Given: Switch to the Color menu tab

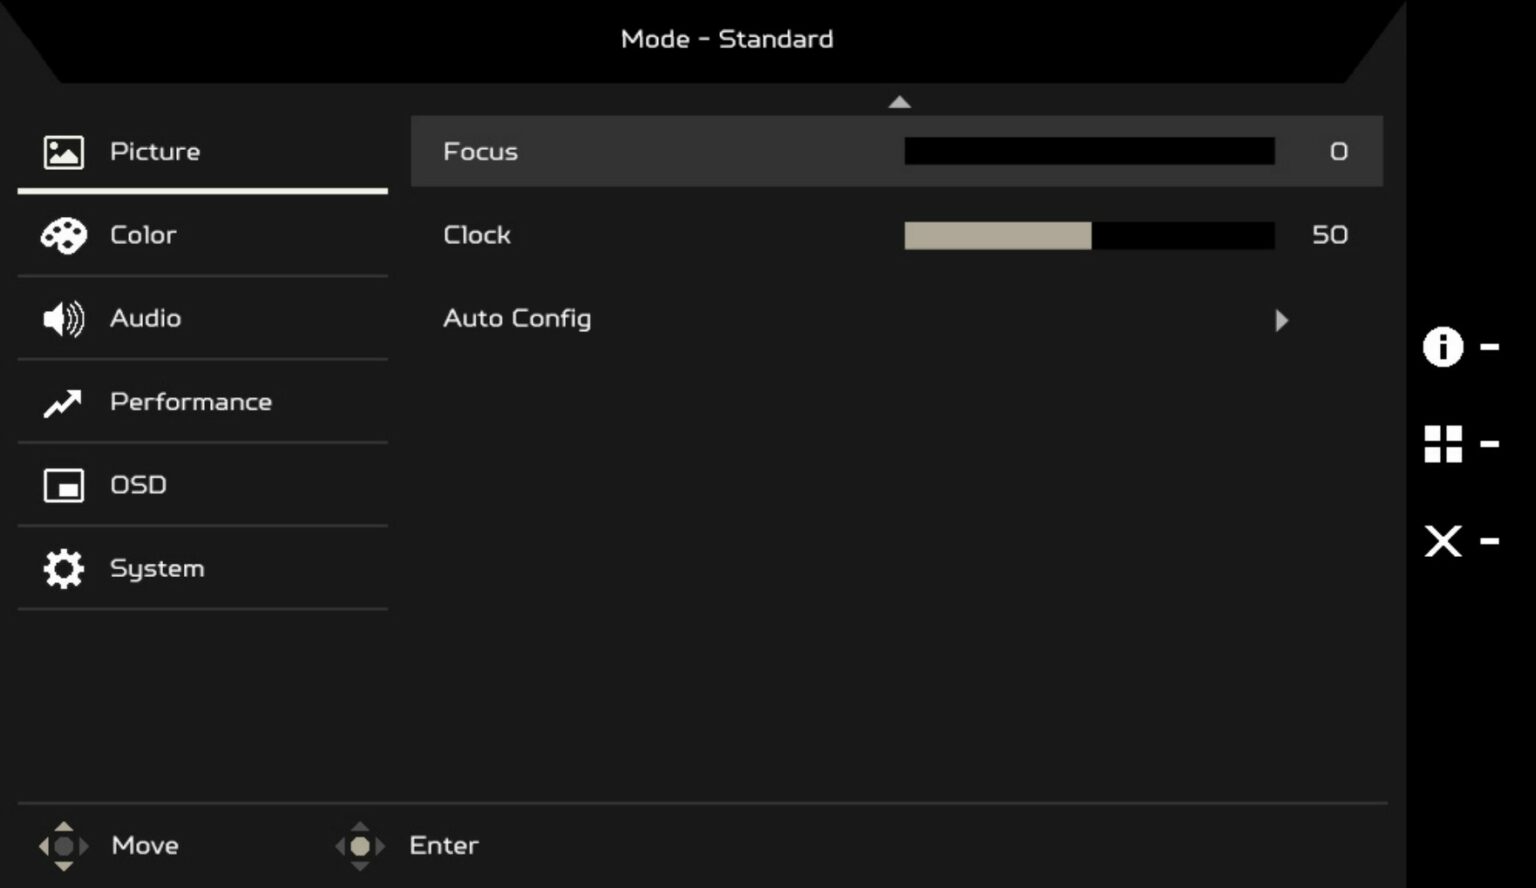Looking at the screenshot, I should pos(143,236).
